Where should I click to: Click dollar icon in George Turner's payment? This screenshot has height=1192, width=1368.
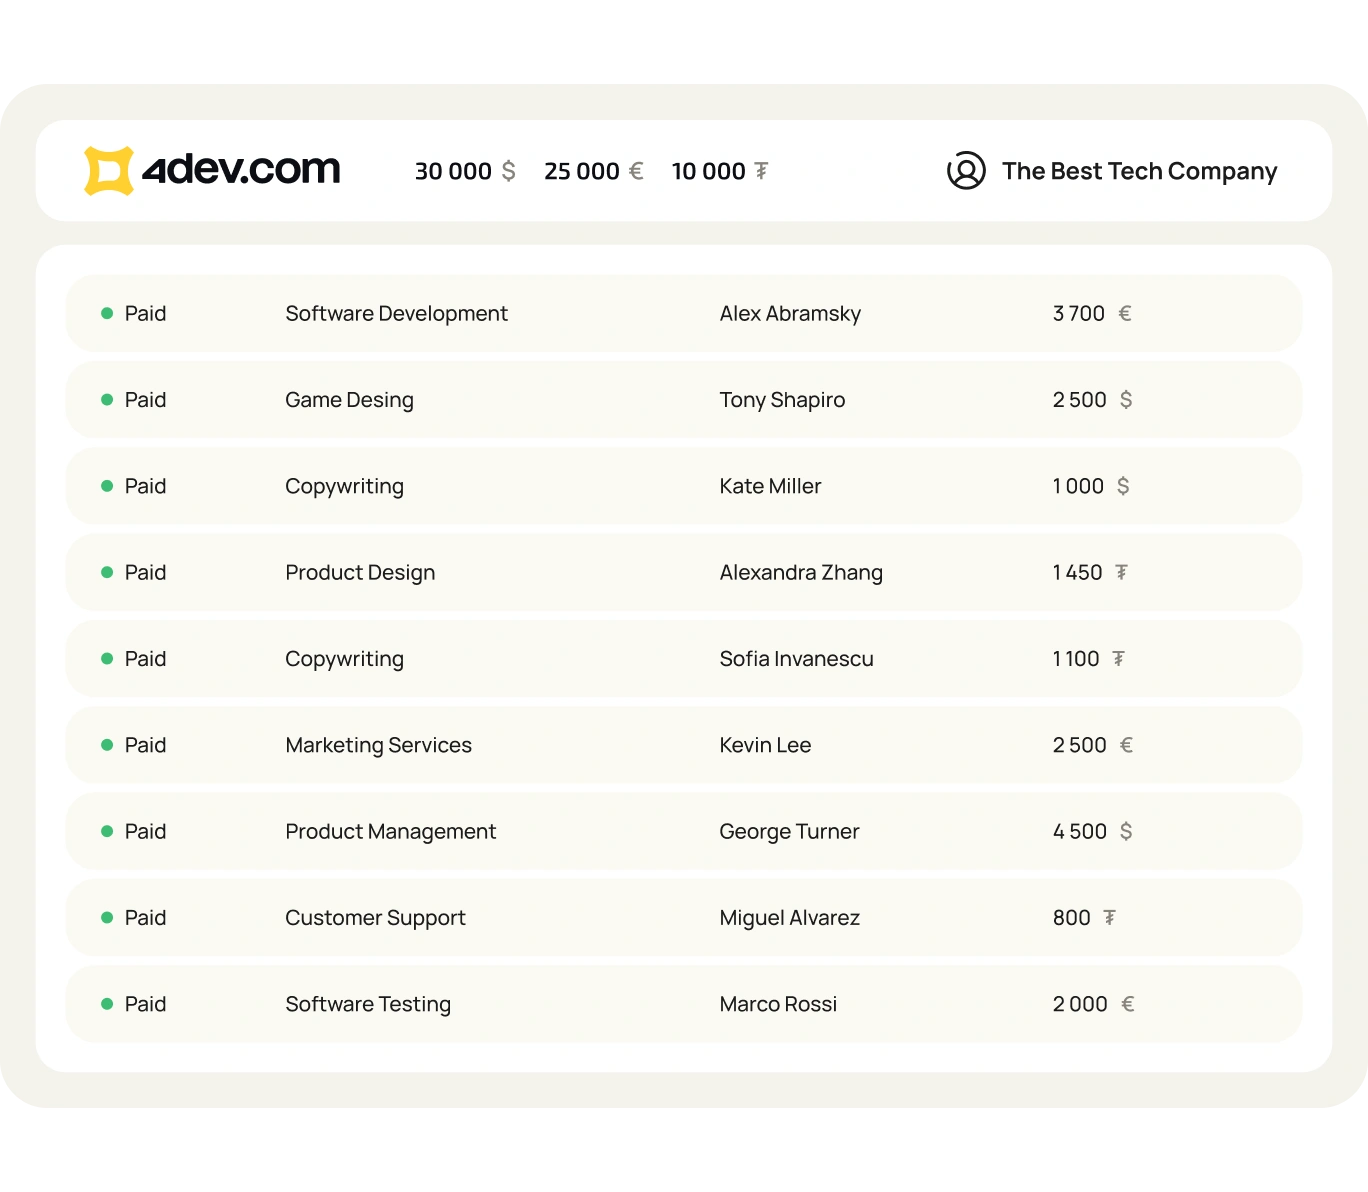pyautogui.click(x=1126, y=832)
